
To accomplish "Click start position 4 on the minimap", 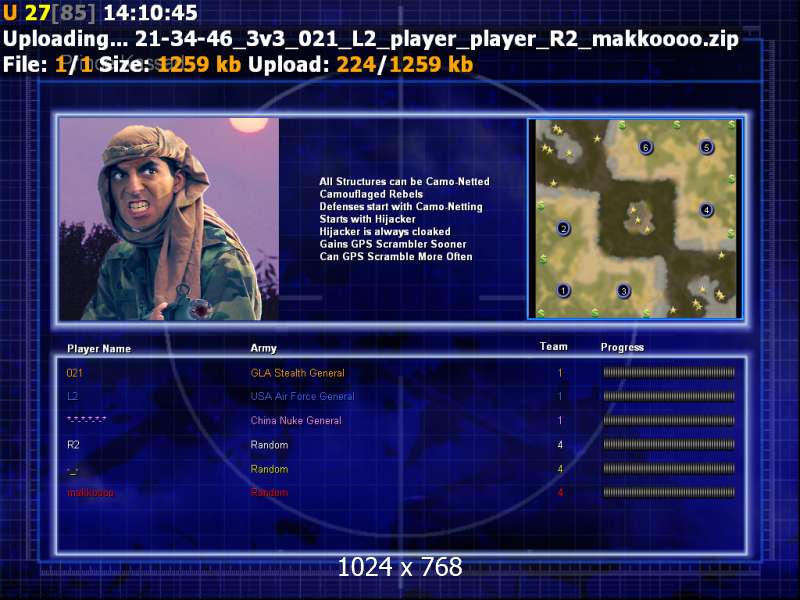I will 706,210.
